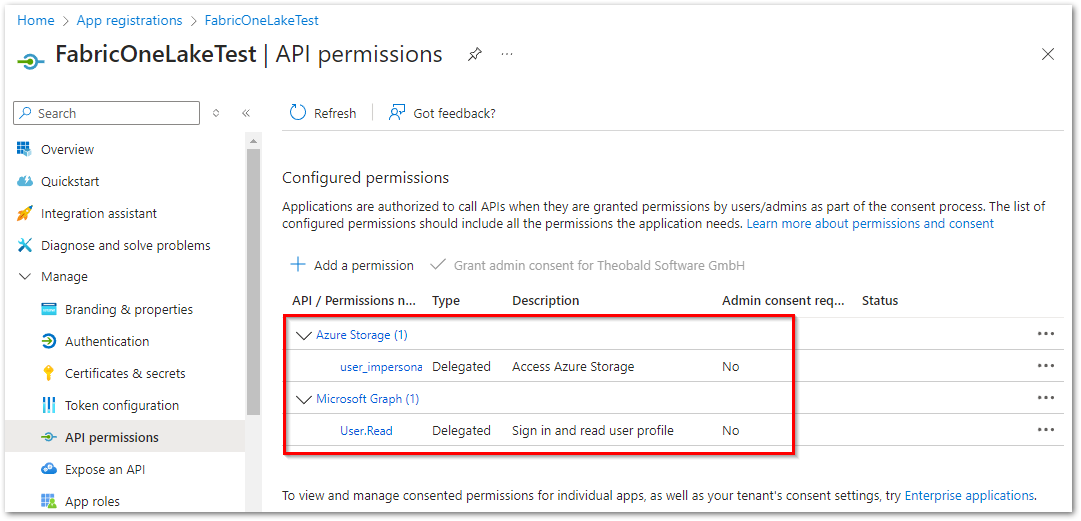Open Certificates & secrets key icon
The image size is (1081, 521).
[48, 374]
